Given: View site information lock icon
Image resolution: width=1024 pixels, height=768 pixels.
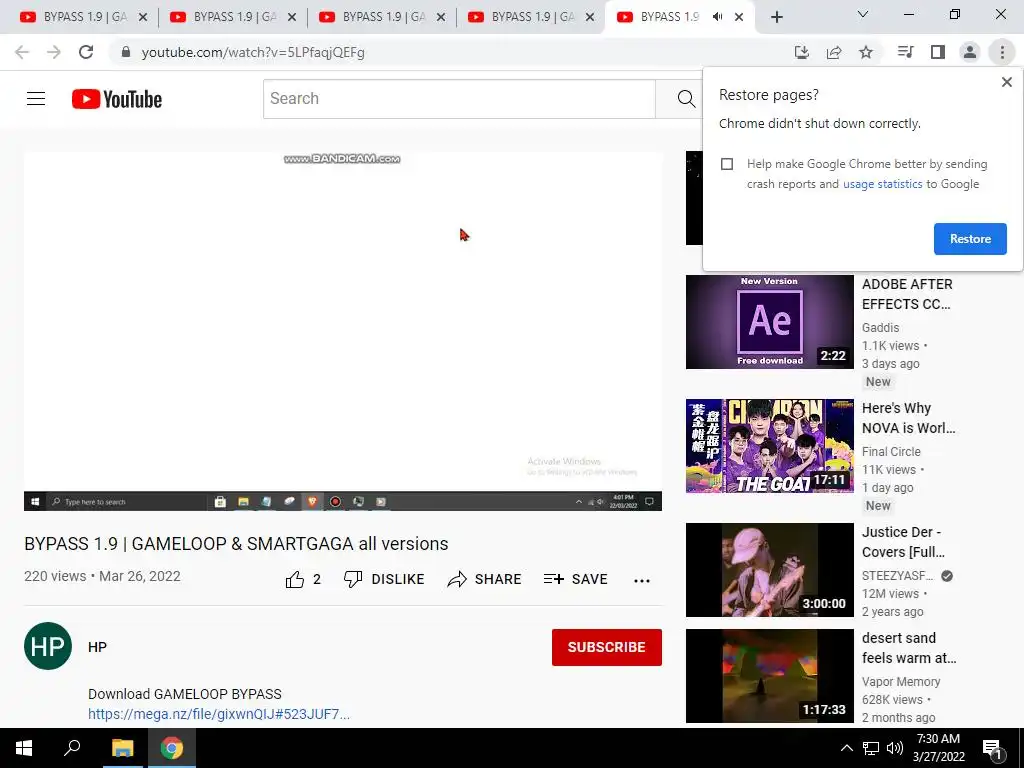Looking at the screenshot, I should click(125, 52).
